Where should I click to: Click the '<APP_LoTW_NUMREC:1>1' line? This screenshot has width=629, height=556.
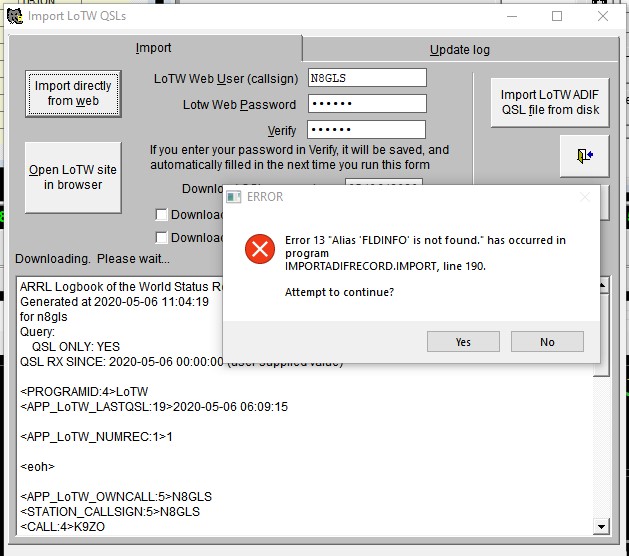(x=96, y=436)
